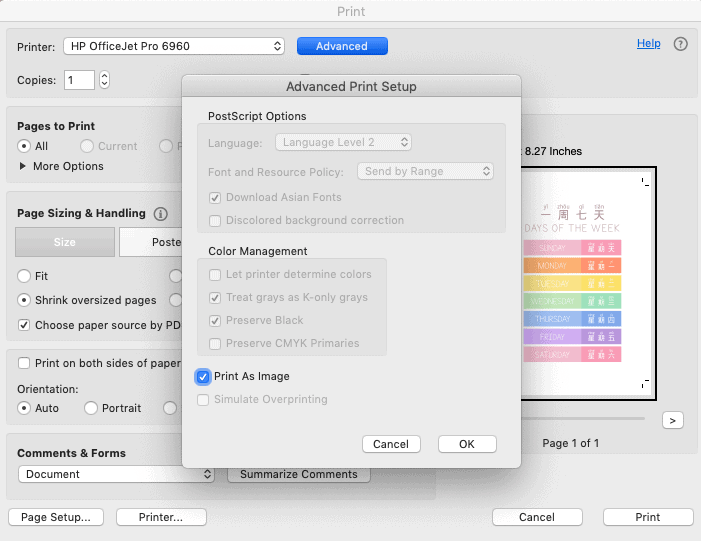Open the HP OfficeJet Pro printer dropdown
The height and width of the screenshot is (541, 701).
(x=174, y=46)
